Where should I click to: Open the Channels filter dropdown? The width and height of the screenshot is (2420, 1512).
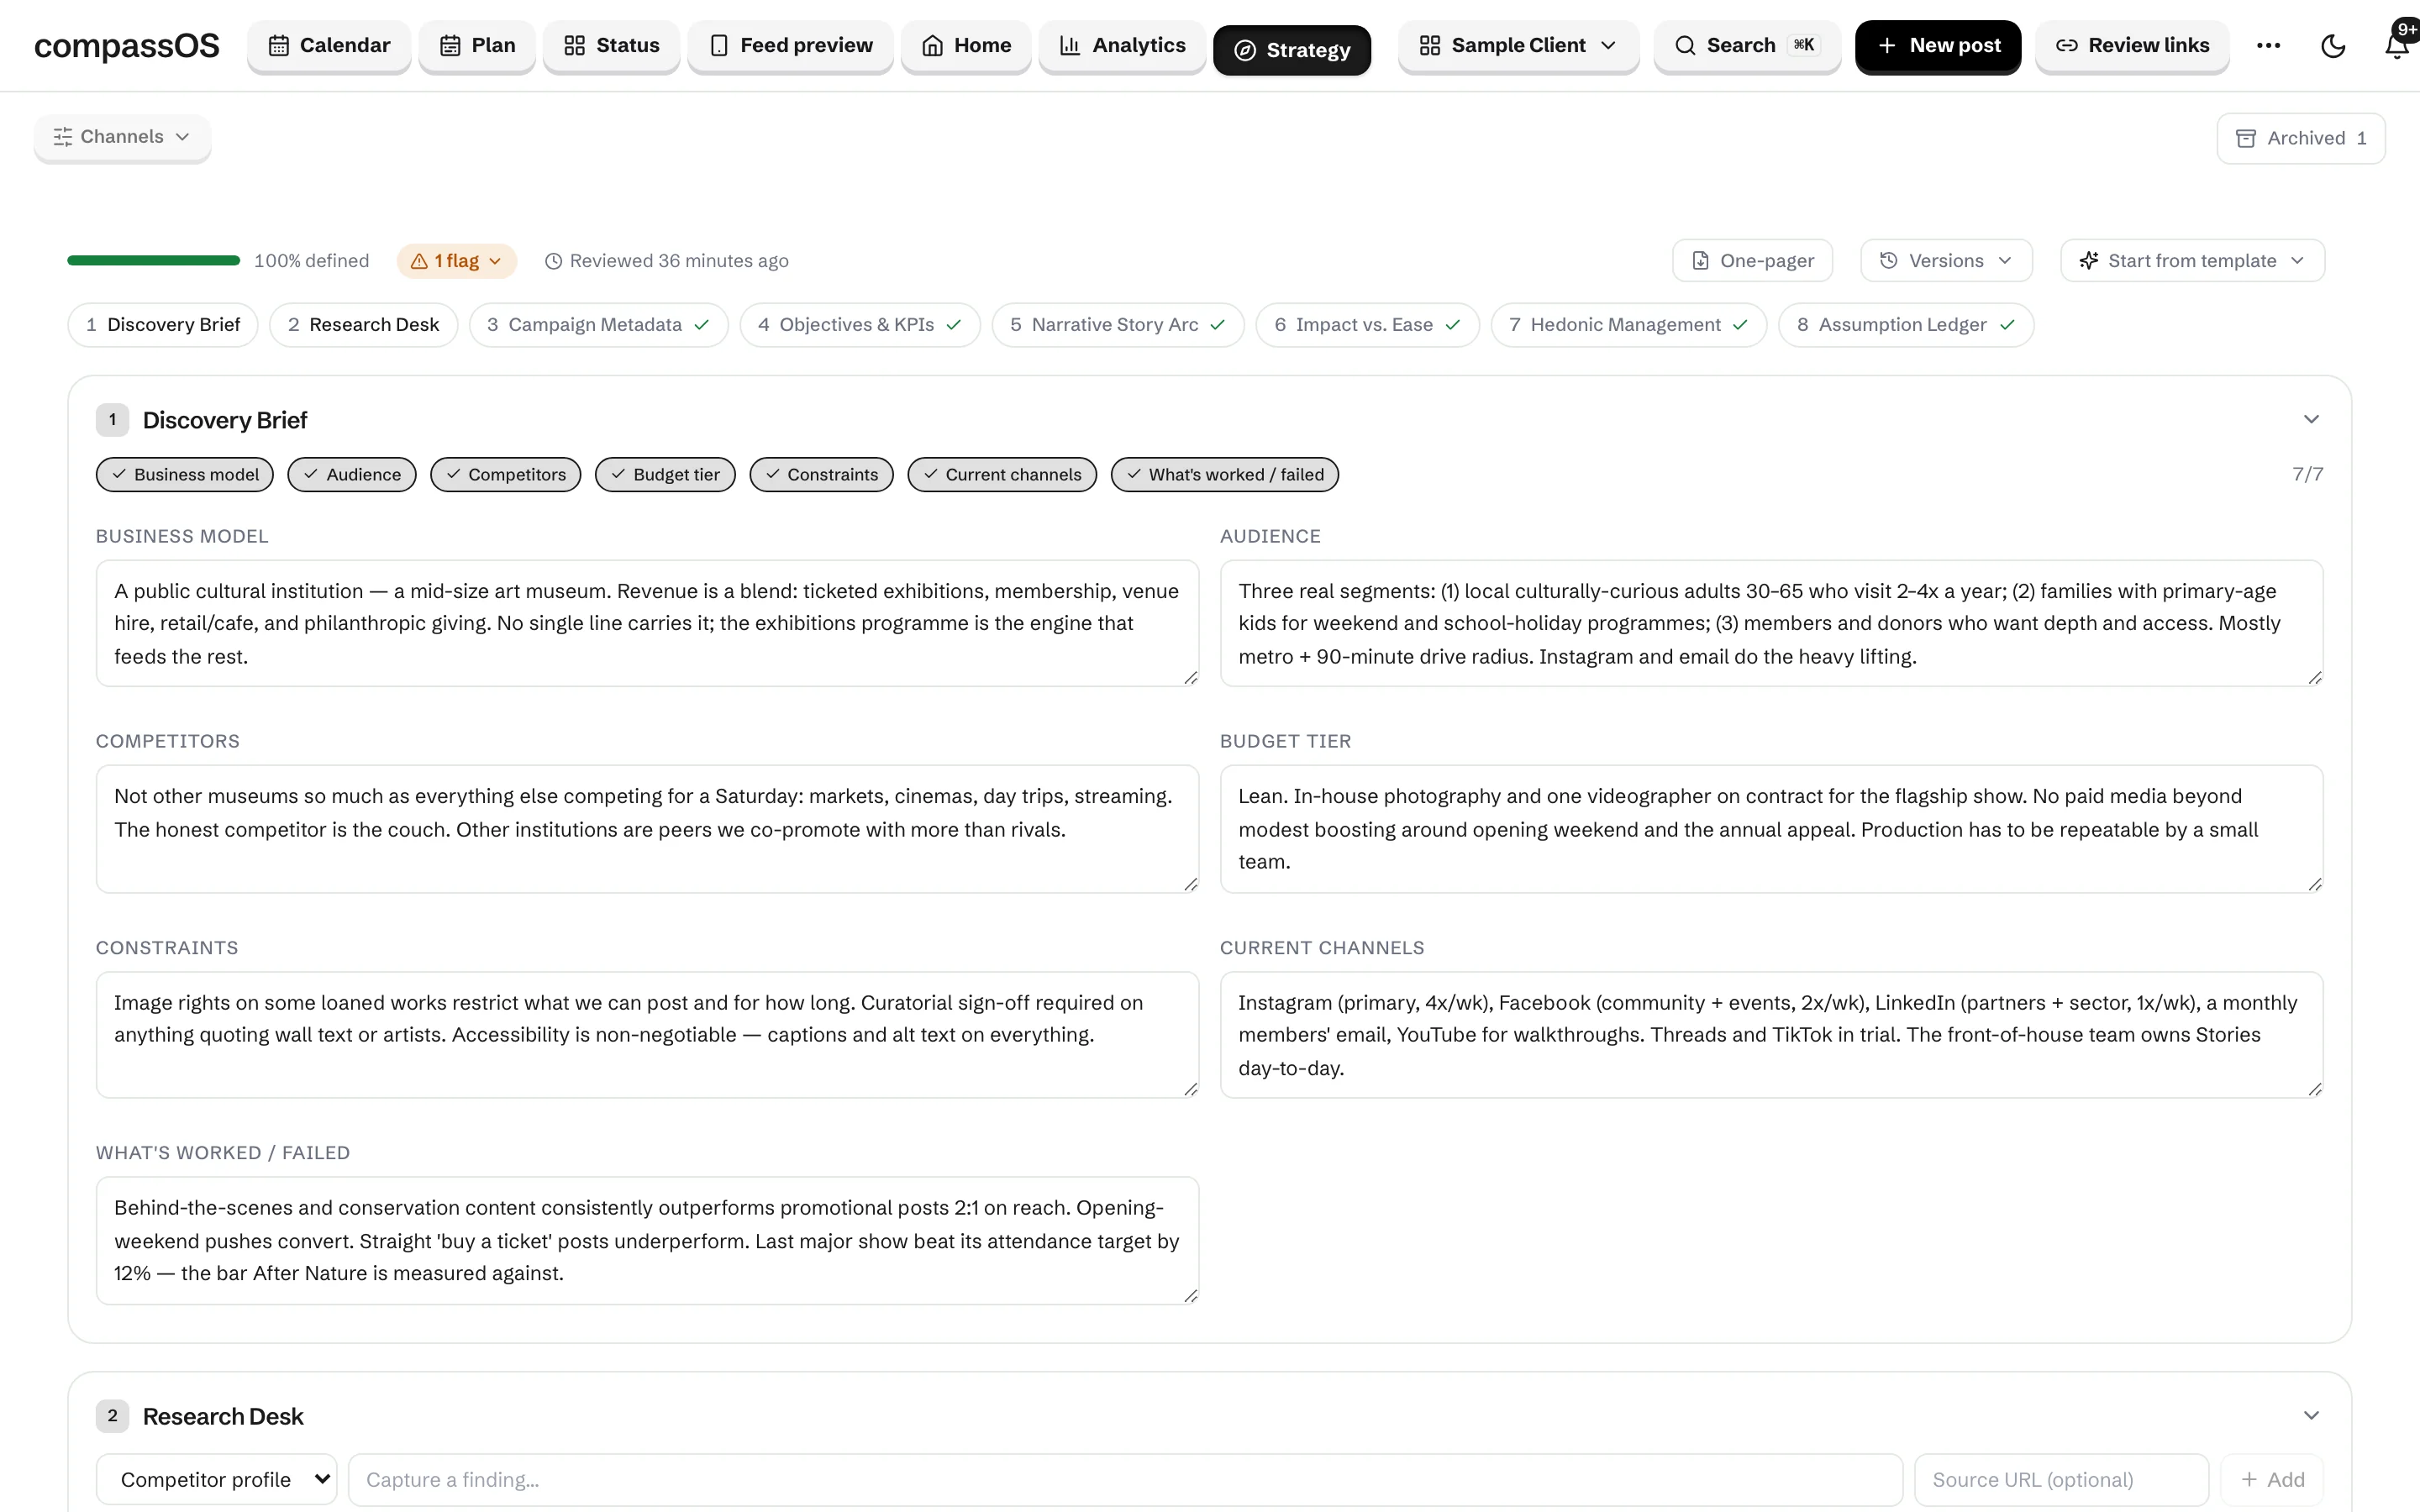122,137
